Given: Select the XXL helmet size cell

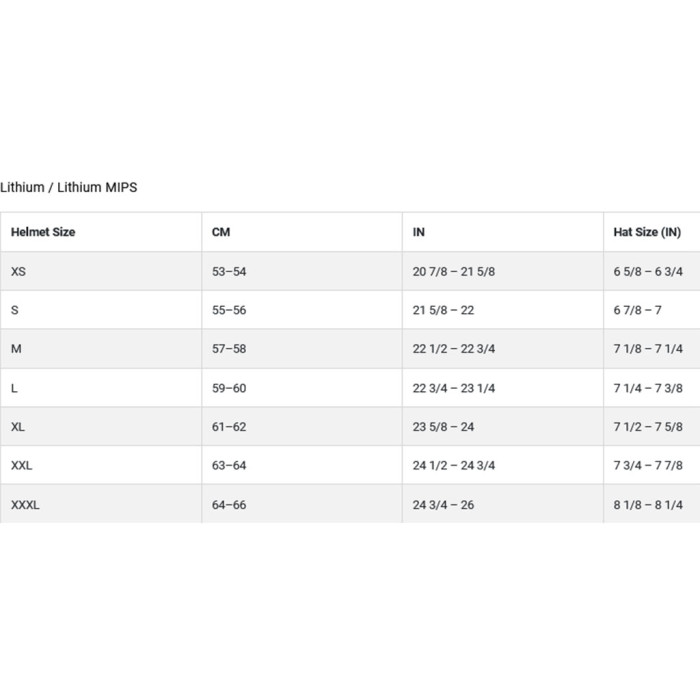Looking at the screenshot, I should pos(22,466).
